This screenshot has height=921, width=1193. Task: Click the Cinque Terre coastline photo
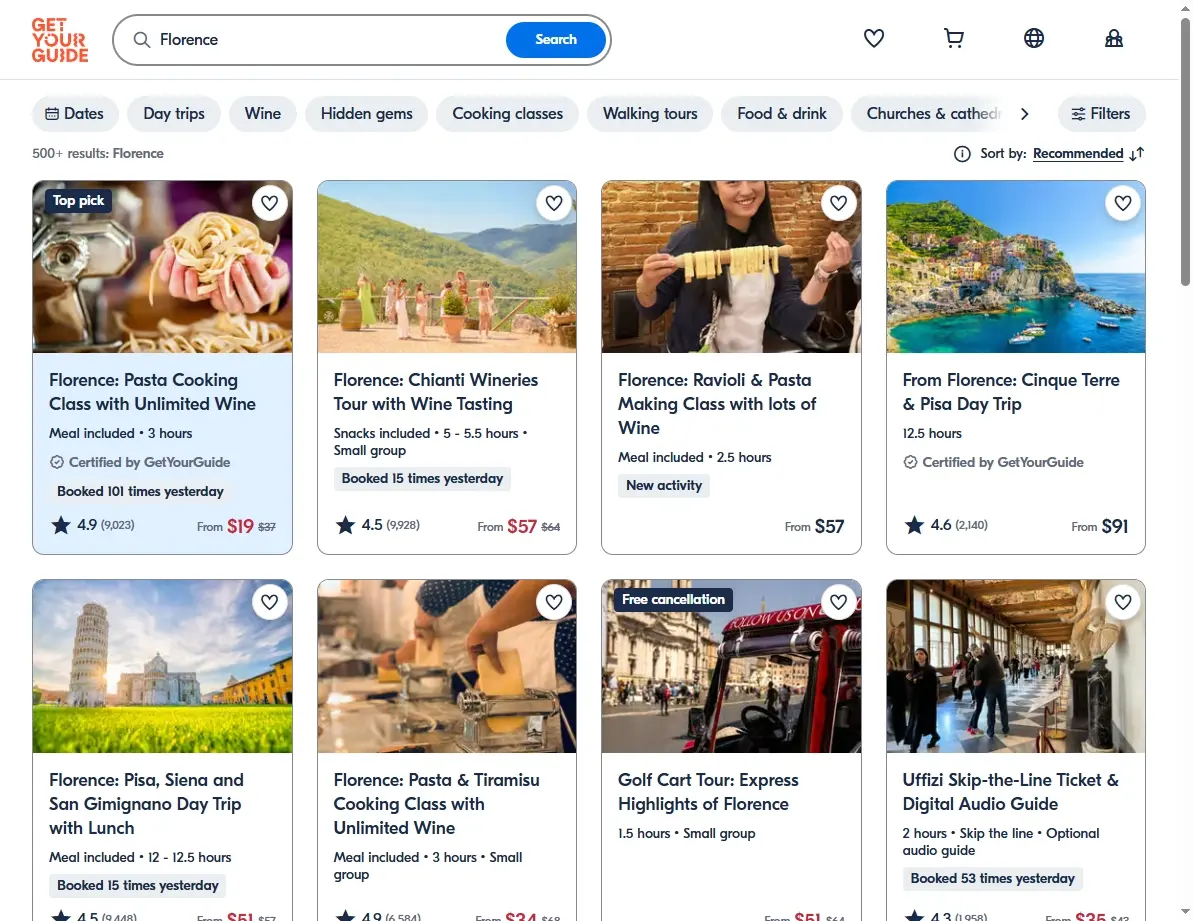click(x=1016, y=267)
